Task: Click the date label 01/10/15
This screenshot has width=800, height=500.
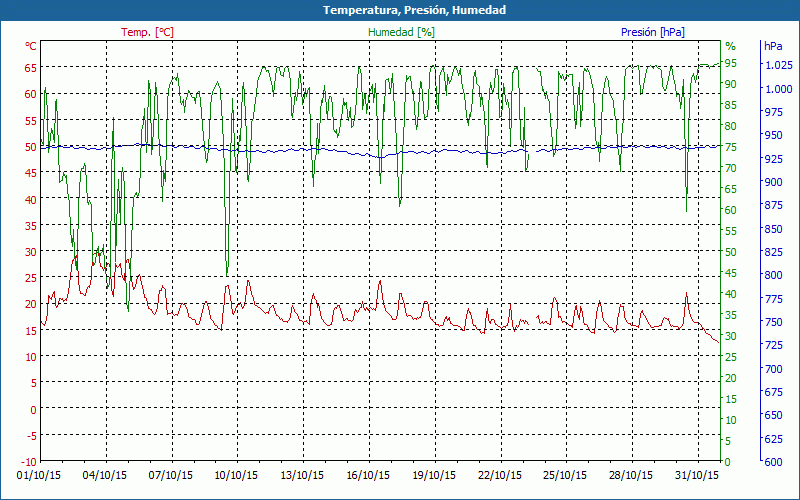Action: 39,475
